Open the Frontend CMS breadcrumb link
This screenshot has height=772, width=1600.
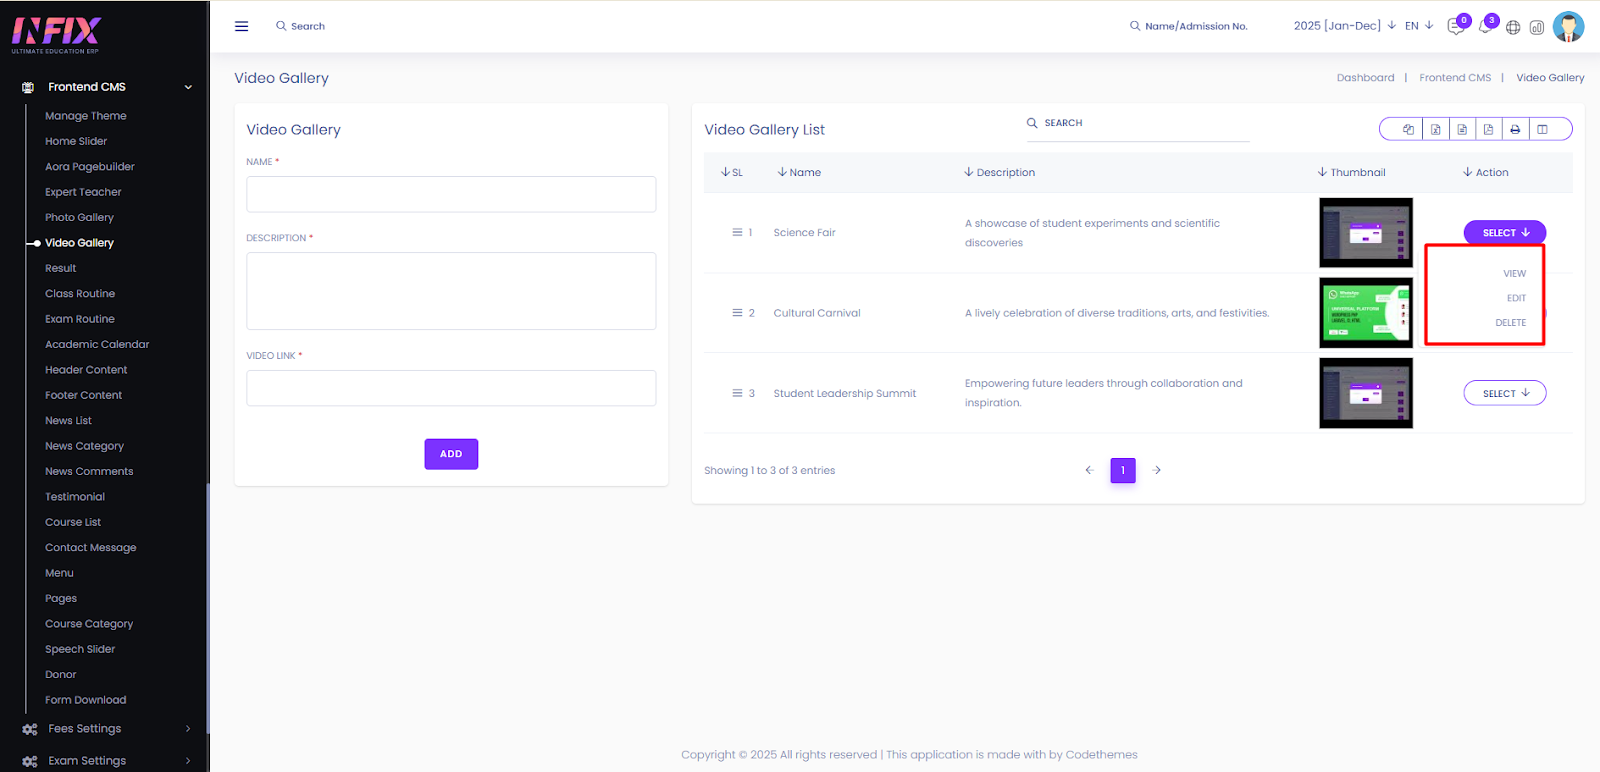coord(1455,78)
